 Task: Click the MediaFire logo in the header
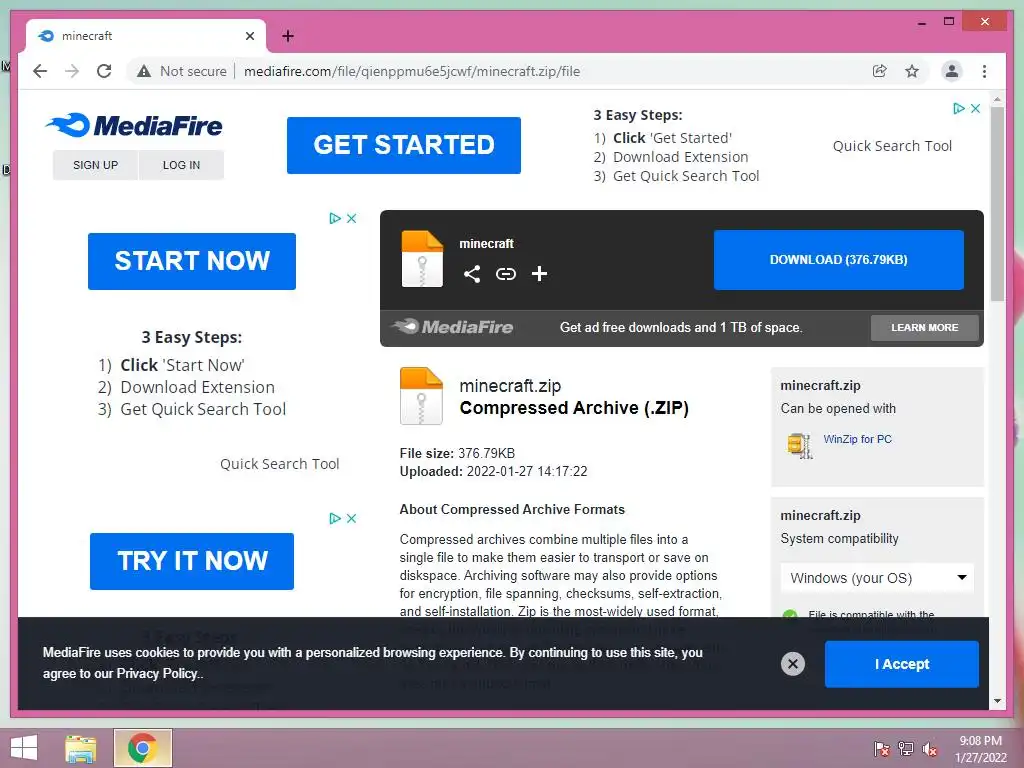(135, 125)
